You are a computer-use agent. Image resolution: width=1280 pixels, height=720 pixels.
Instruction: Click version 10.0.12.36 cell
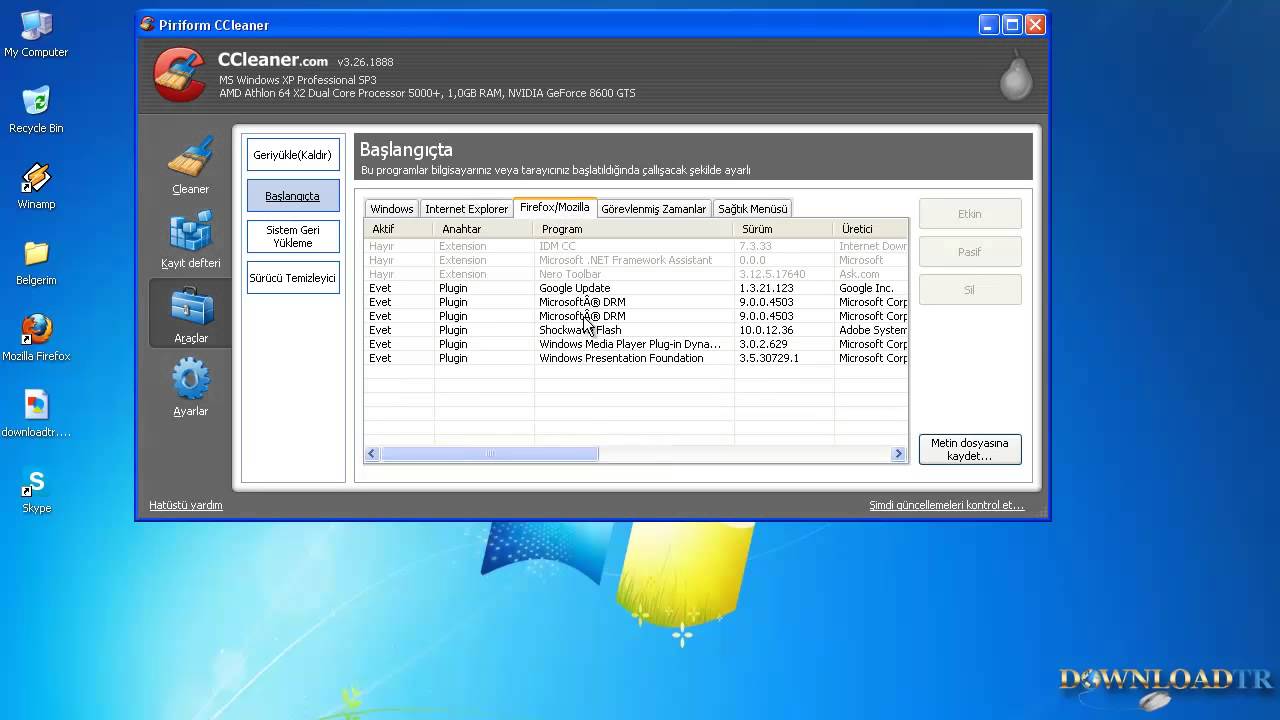click(x=766, y=330)
